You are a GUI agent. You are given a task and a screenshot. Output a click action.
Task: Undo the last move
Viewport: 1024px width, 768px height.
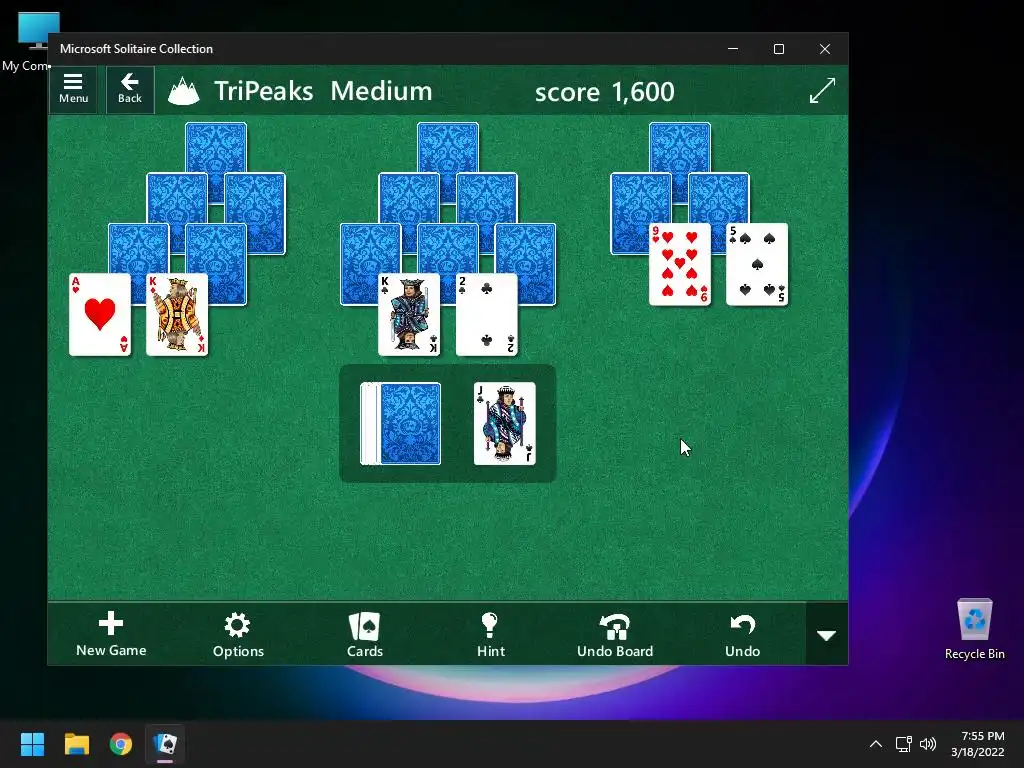743,634
